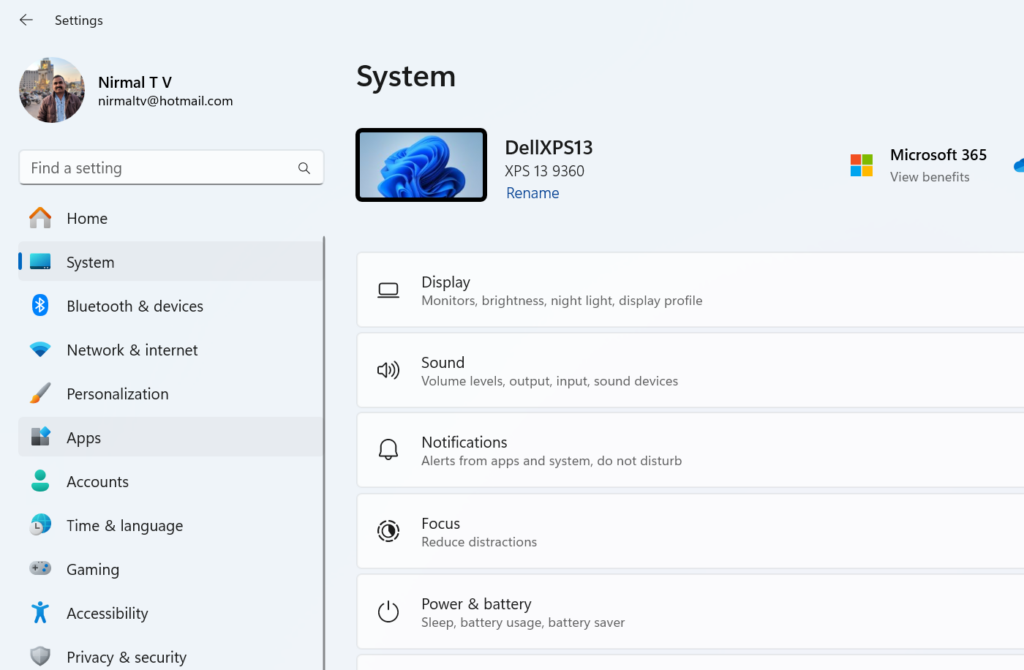This screenshot has width=1024, height=670.
Task: Click the Notifications bell icon
Action: point(388,449)
